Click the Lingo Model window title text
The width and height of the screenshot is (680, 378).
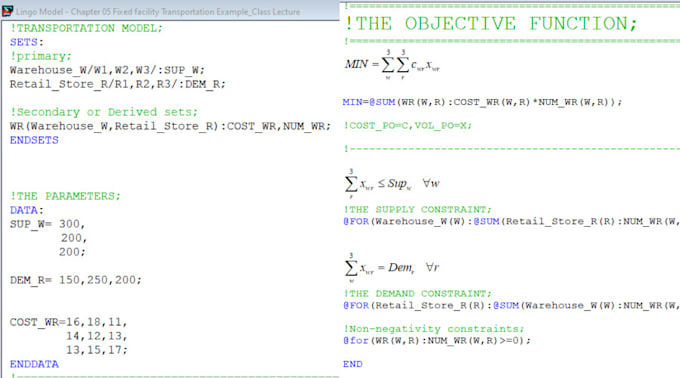pyautogui.click(x=158, y=12)
